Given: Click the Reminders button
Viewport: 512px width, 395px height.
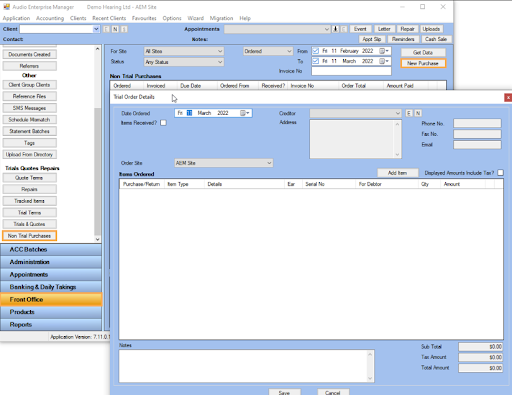Looking at the screenshot, I should pos(403,39).
